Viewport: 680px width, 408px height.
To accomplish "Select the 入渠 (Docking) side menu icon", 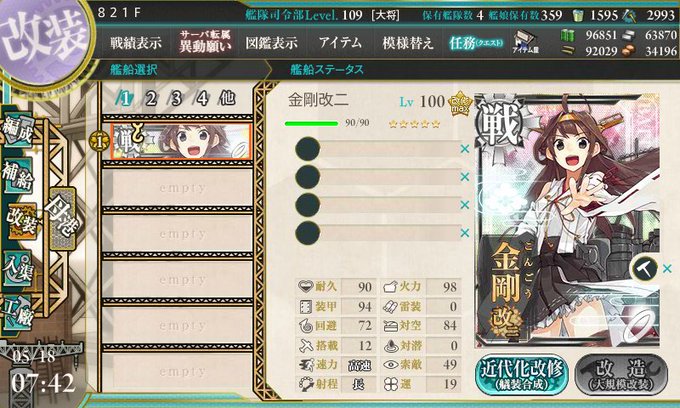I will click(17, 269).
